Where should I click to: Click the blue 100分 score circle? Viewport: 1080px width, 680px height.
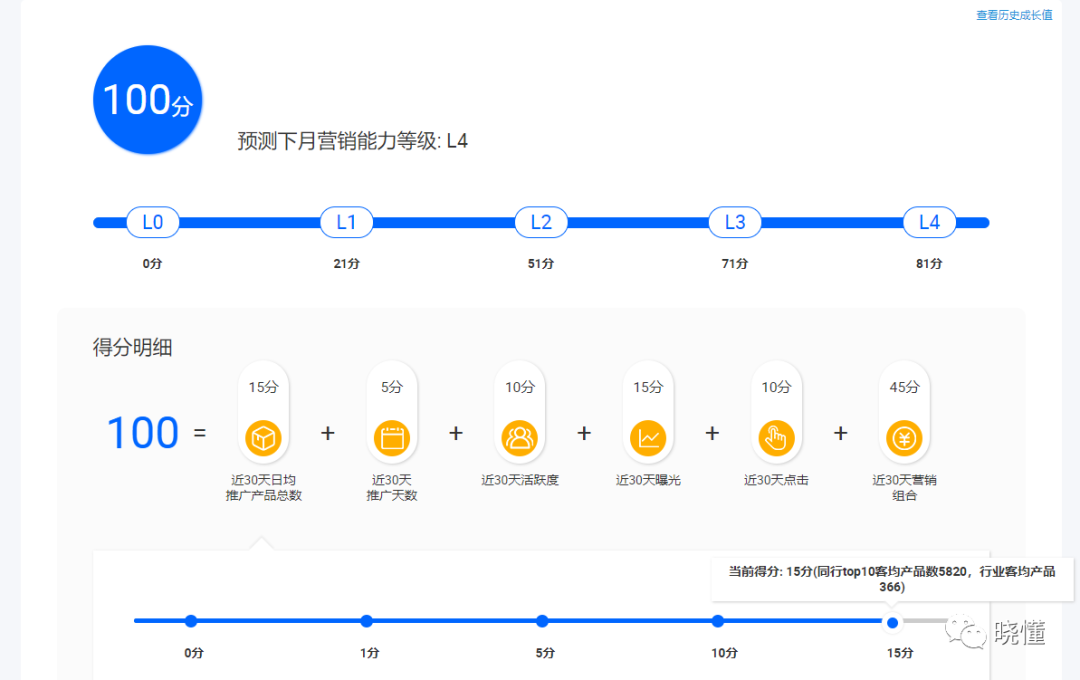147,99
